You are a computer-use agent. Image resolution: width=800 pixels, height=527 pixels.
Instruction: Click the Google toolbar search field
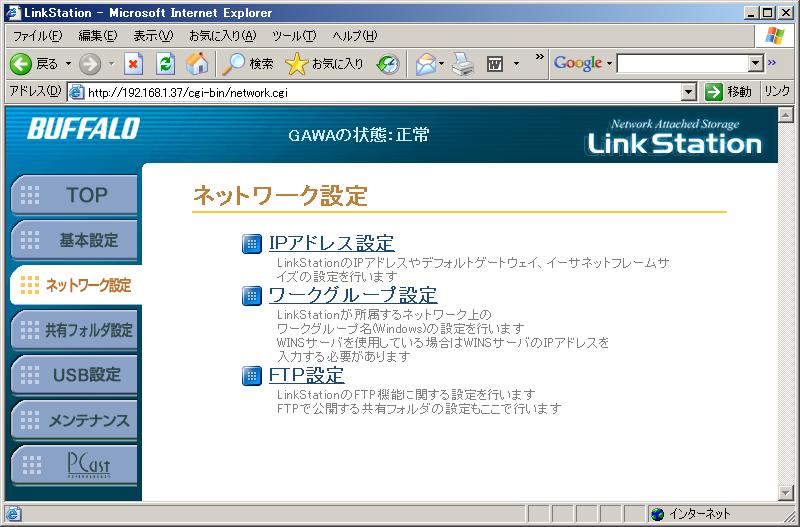tap(683, 64)
